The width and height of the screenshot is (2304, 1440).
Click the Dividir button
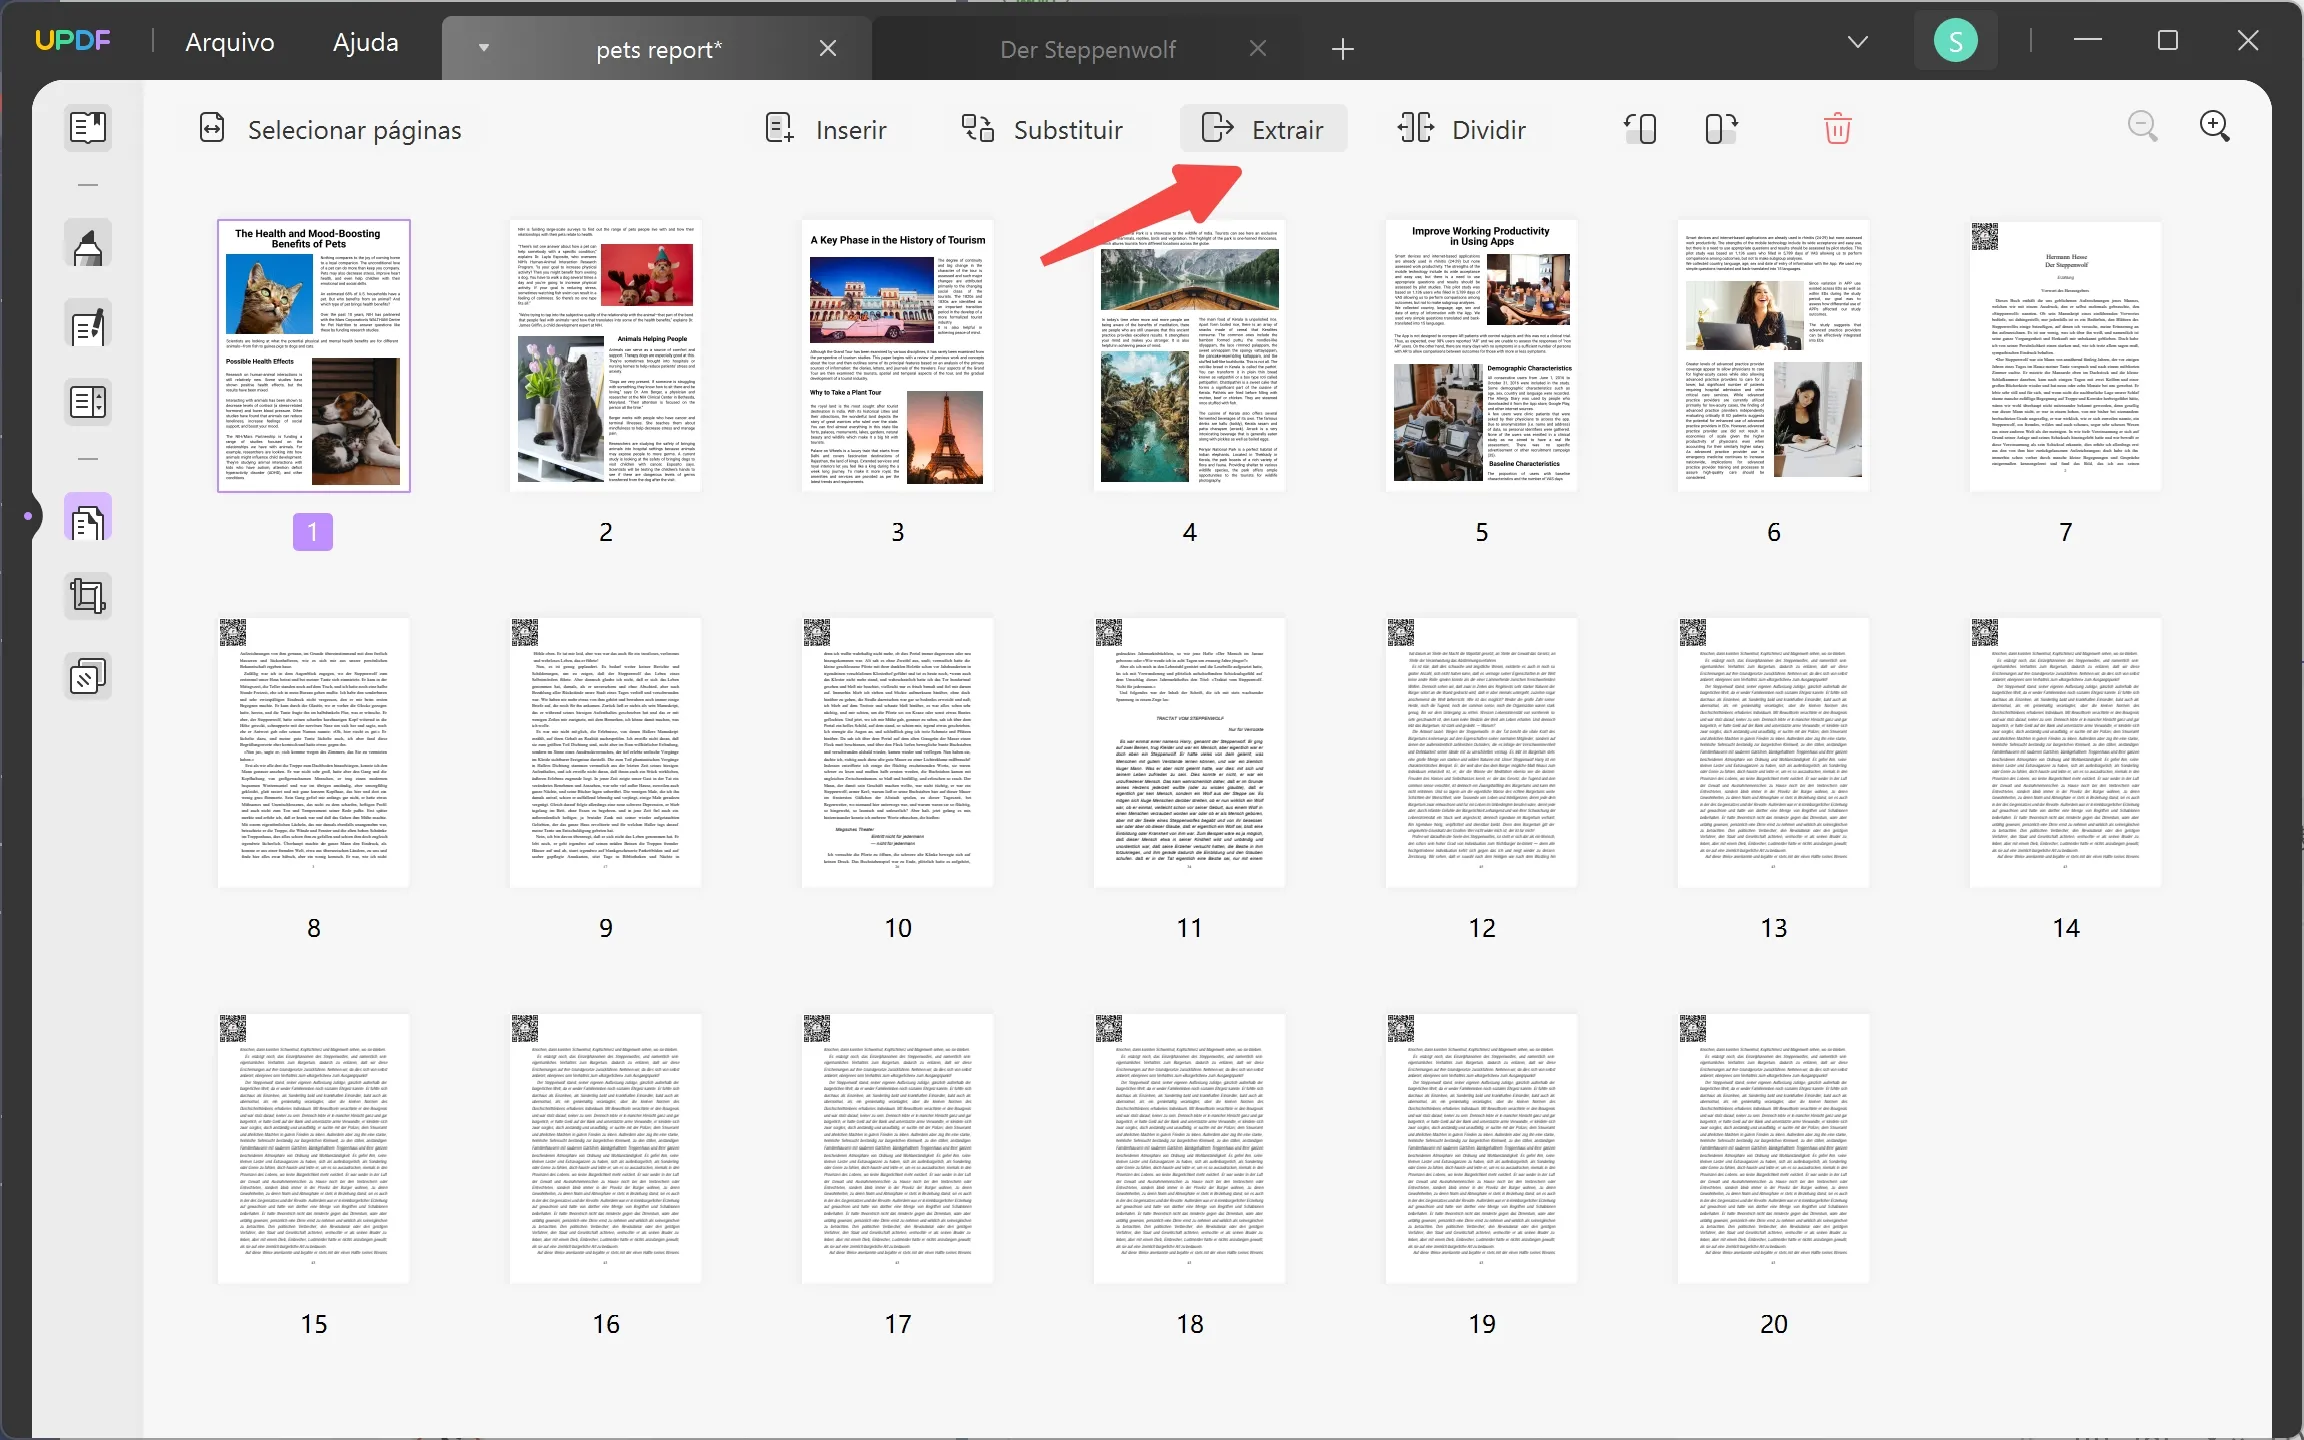pos(1461,128)
